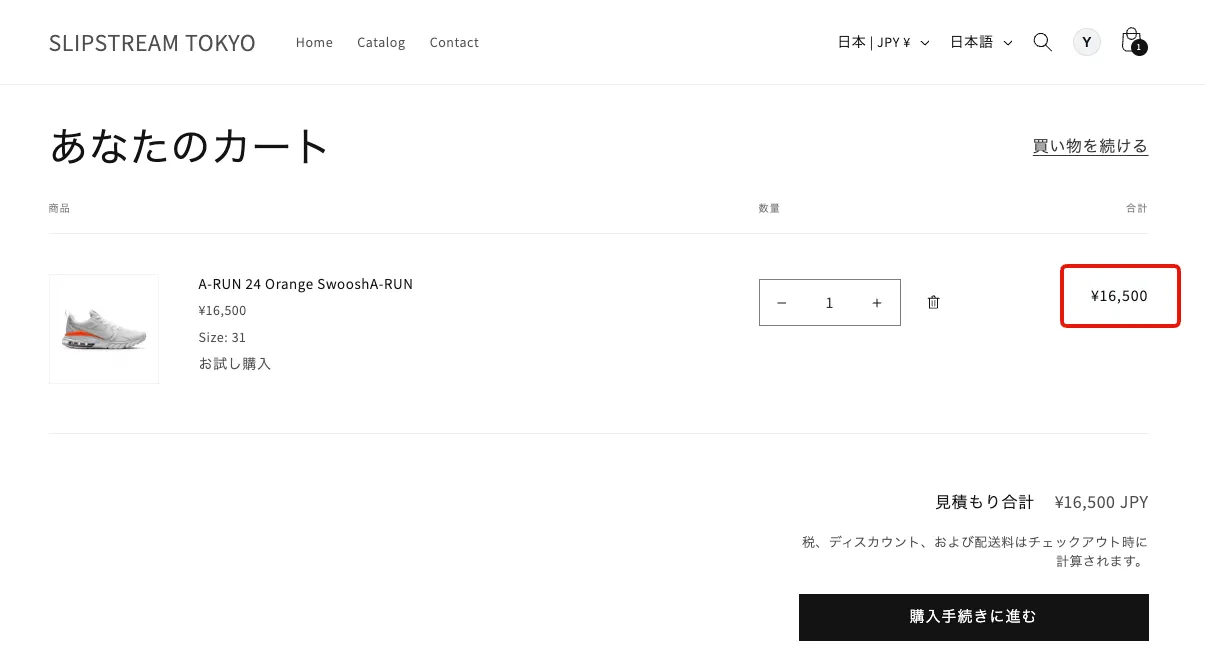Open the 日本語 language dropdown
The height and width of the screenshot is (657, 1205).
coord(981,42)
